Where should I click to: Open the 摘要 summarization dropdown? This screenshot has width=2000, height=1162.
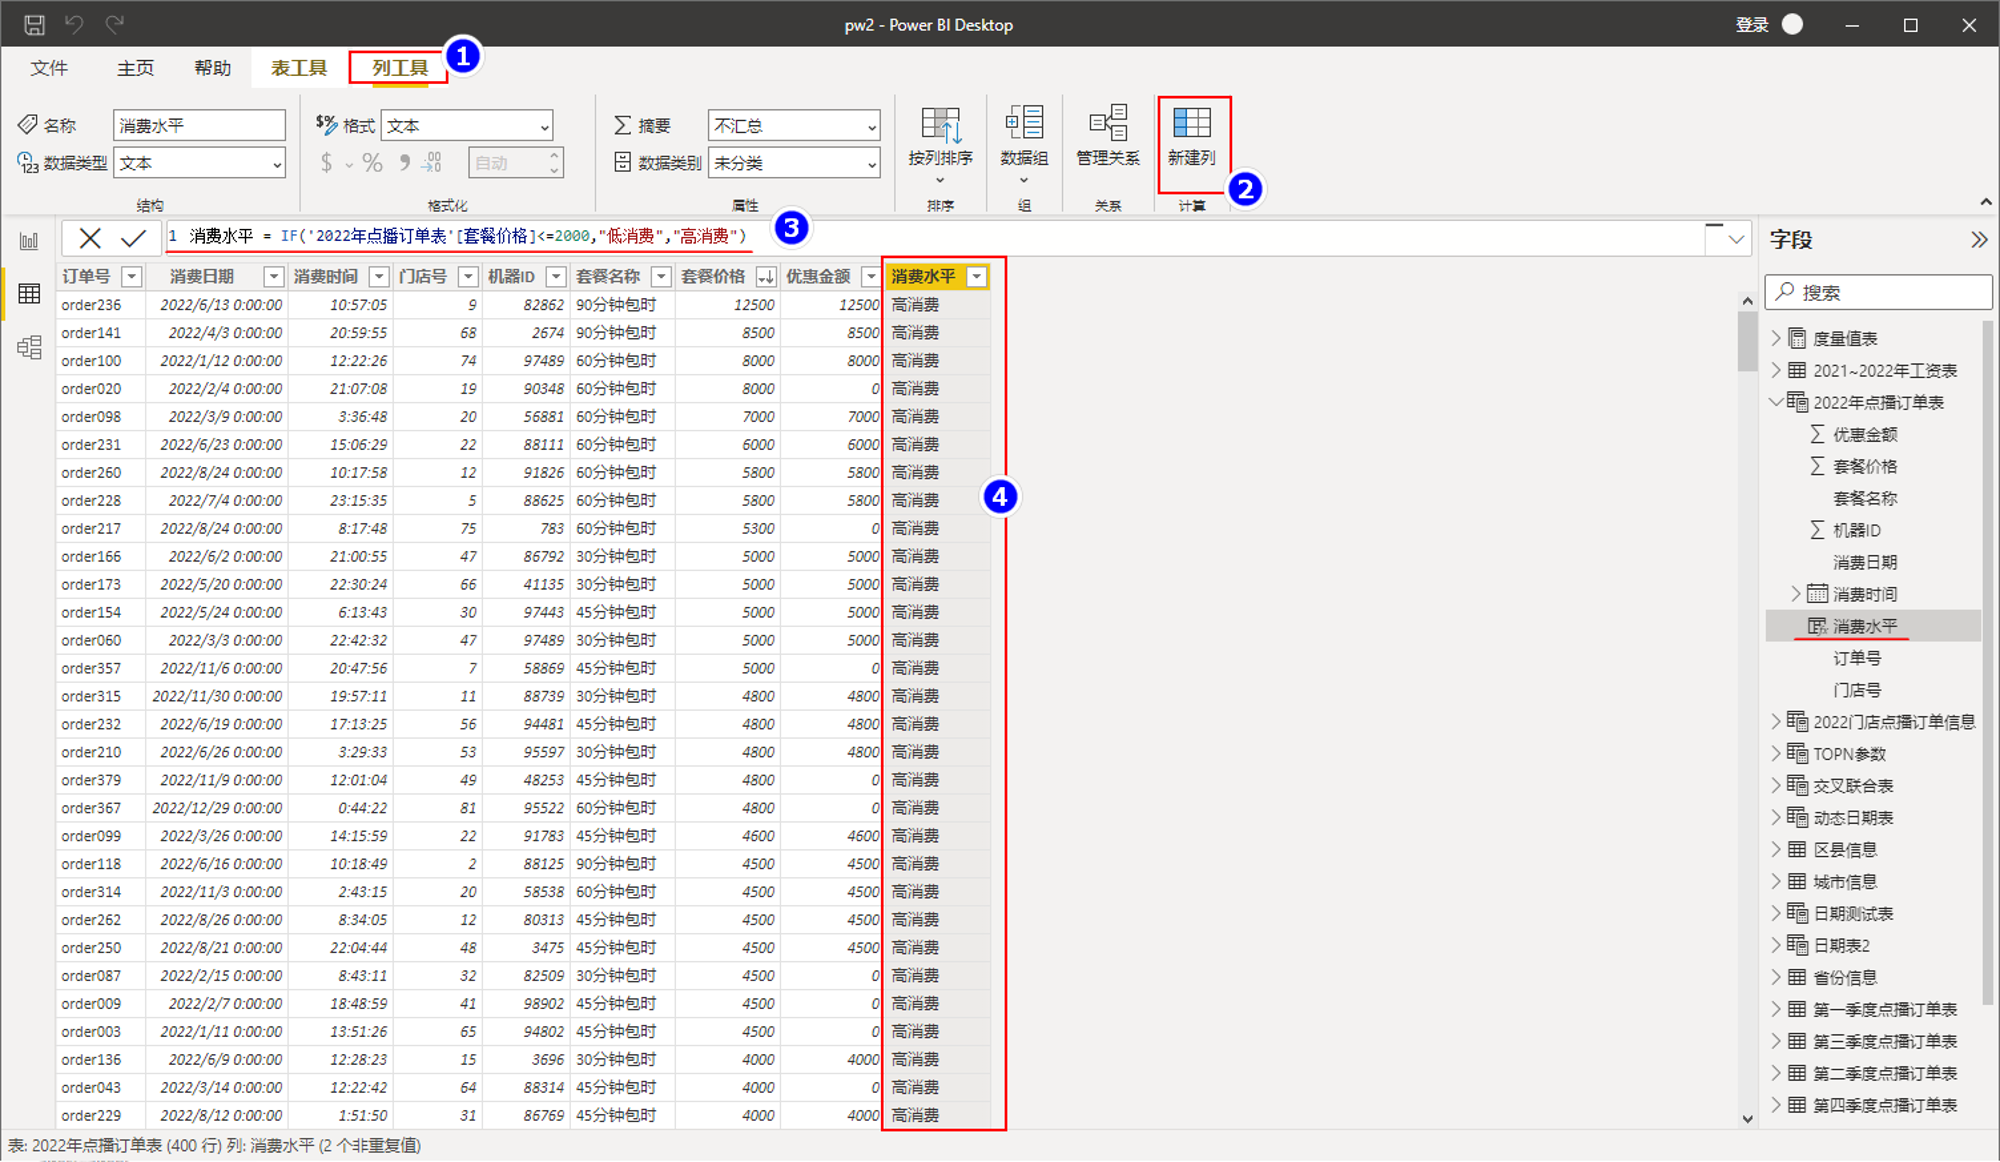[x=794, y=126]
